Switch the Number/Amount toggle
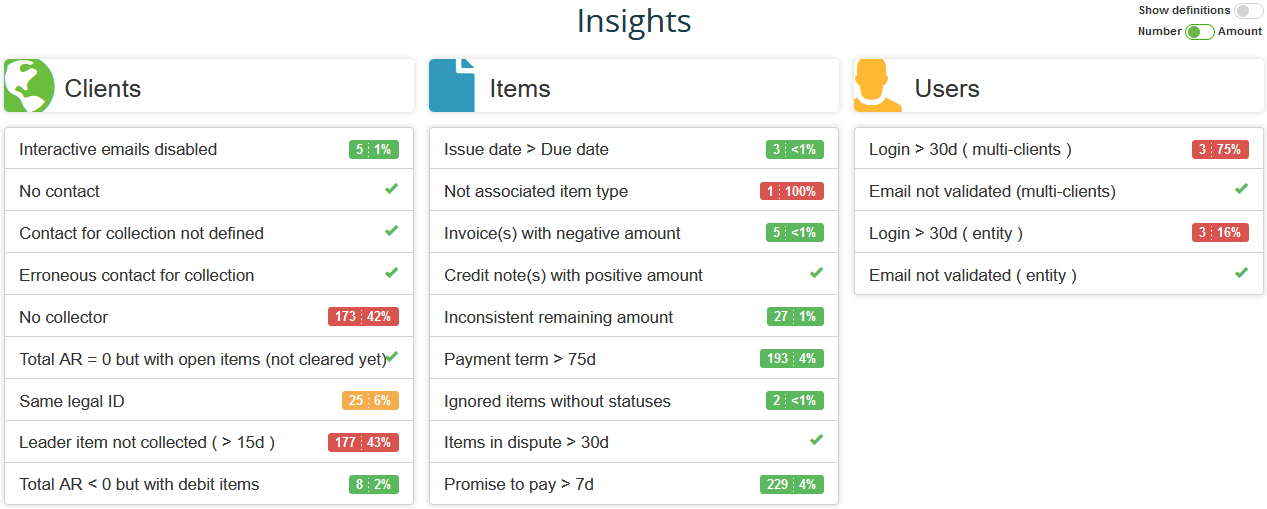The height and width of the screenshot is (509, 1267). point(1199,32)
